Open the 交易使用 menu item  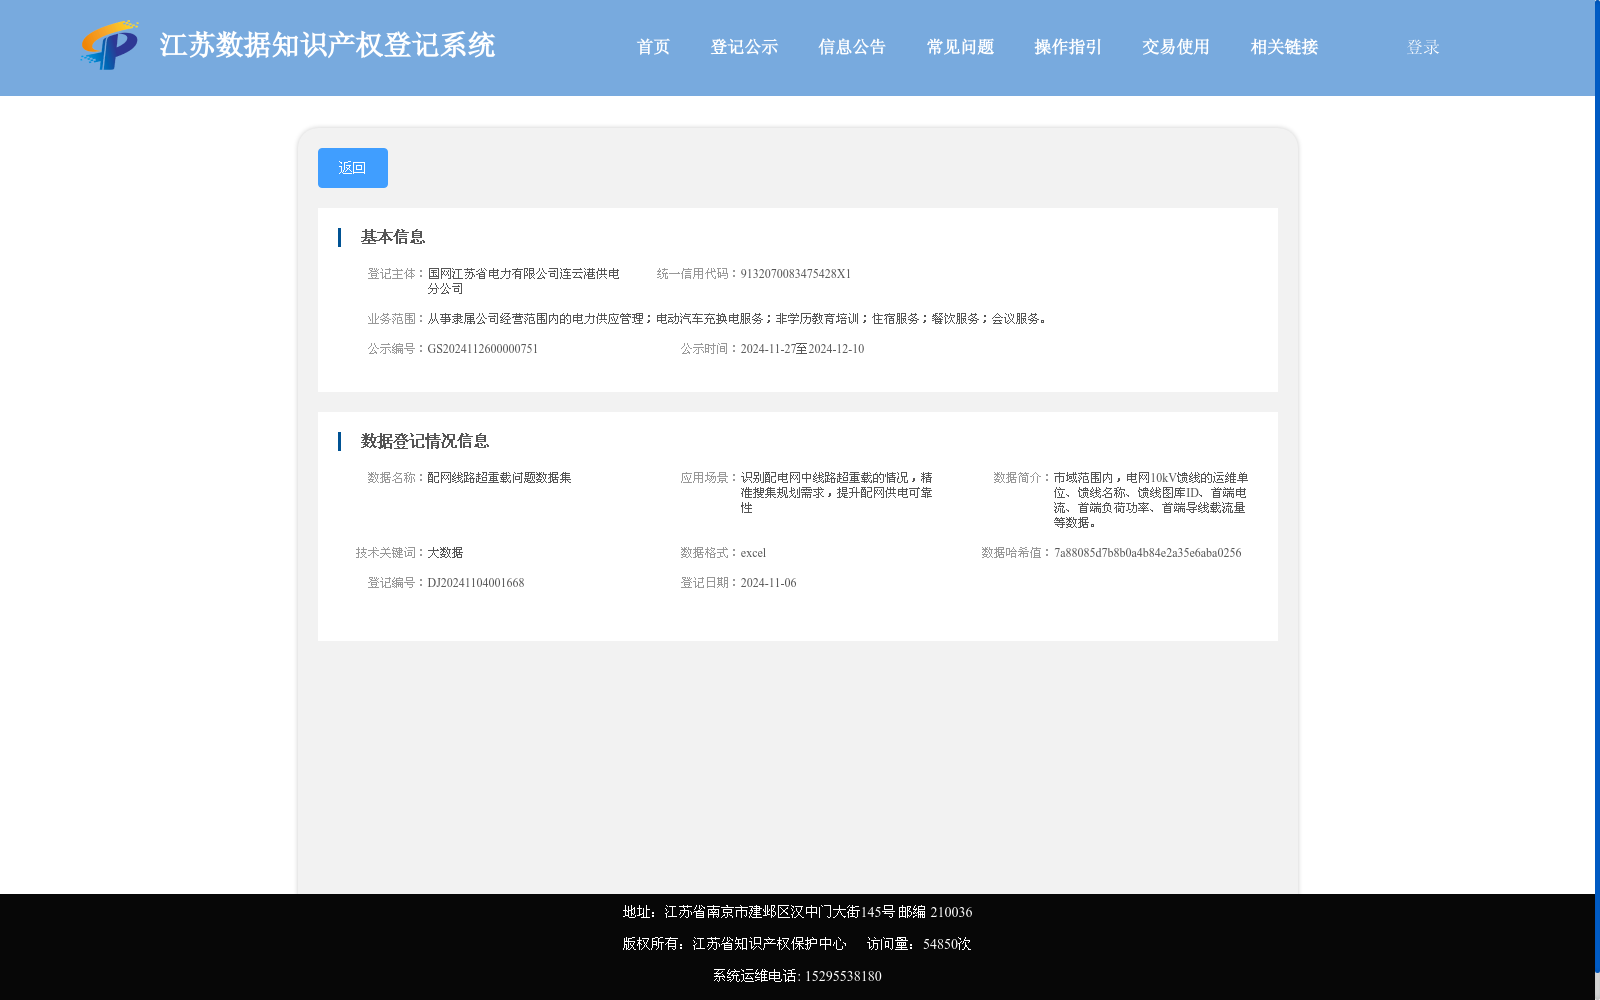(x=1176, y=47)
